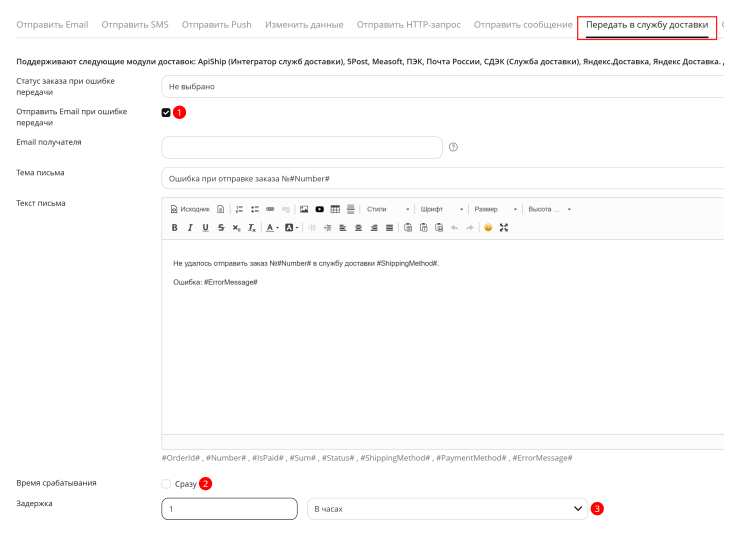Switch to Изменить данные tab
Image resolution: width=740 pixels, height=536 pixels.
(x=304, y=25)
